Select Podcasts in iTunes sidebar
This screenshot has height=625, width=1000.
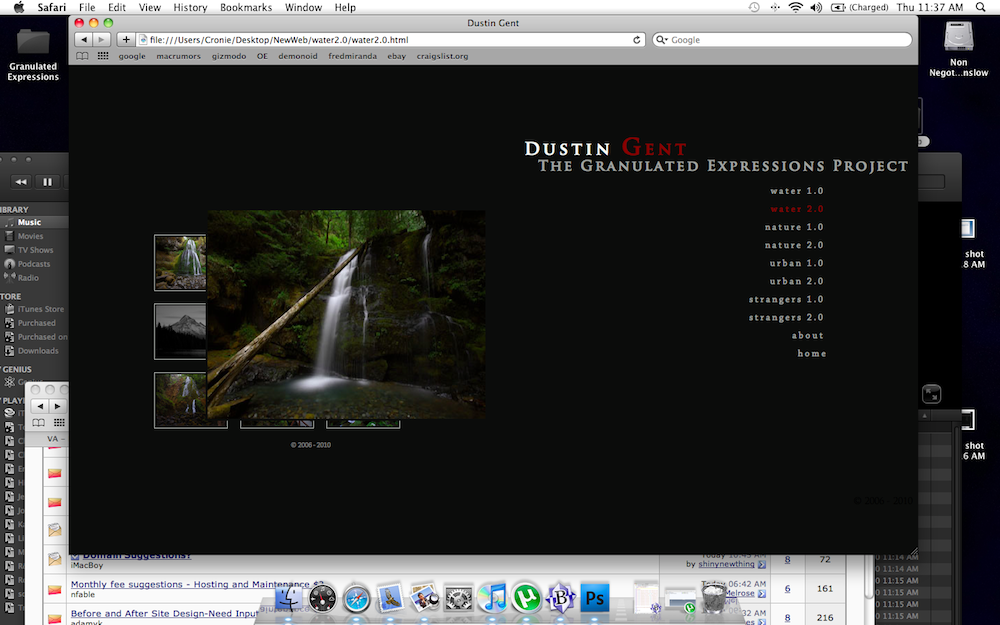point(34,263)
